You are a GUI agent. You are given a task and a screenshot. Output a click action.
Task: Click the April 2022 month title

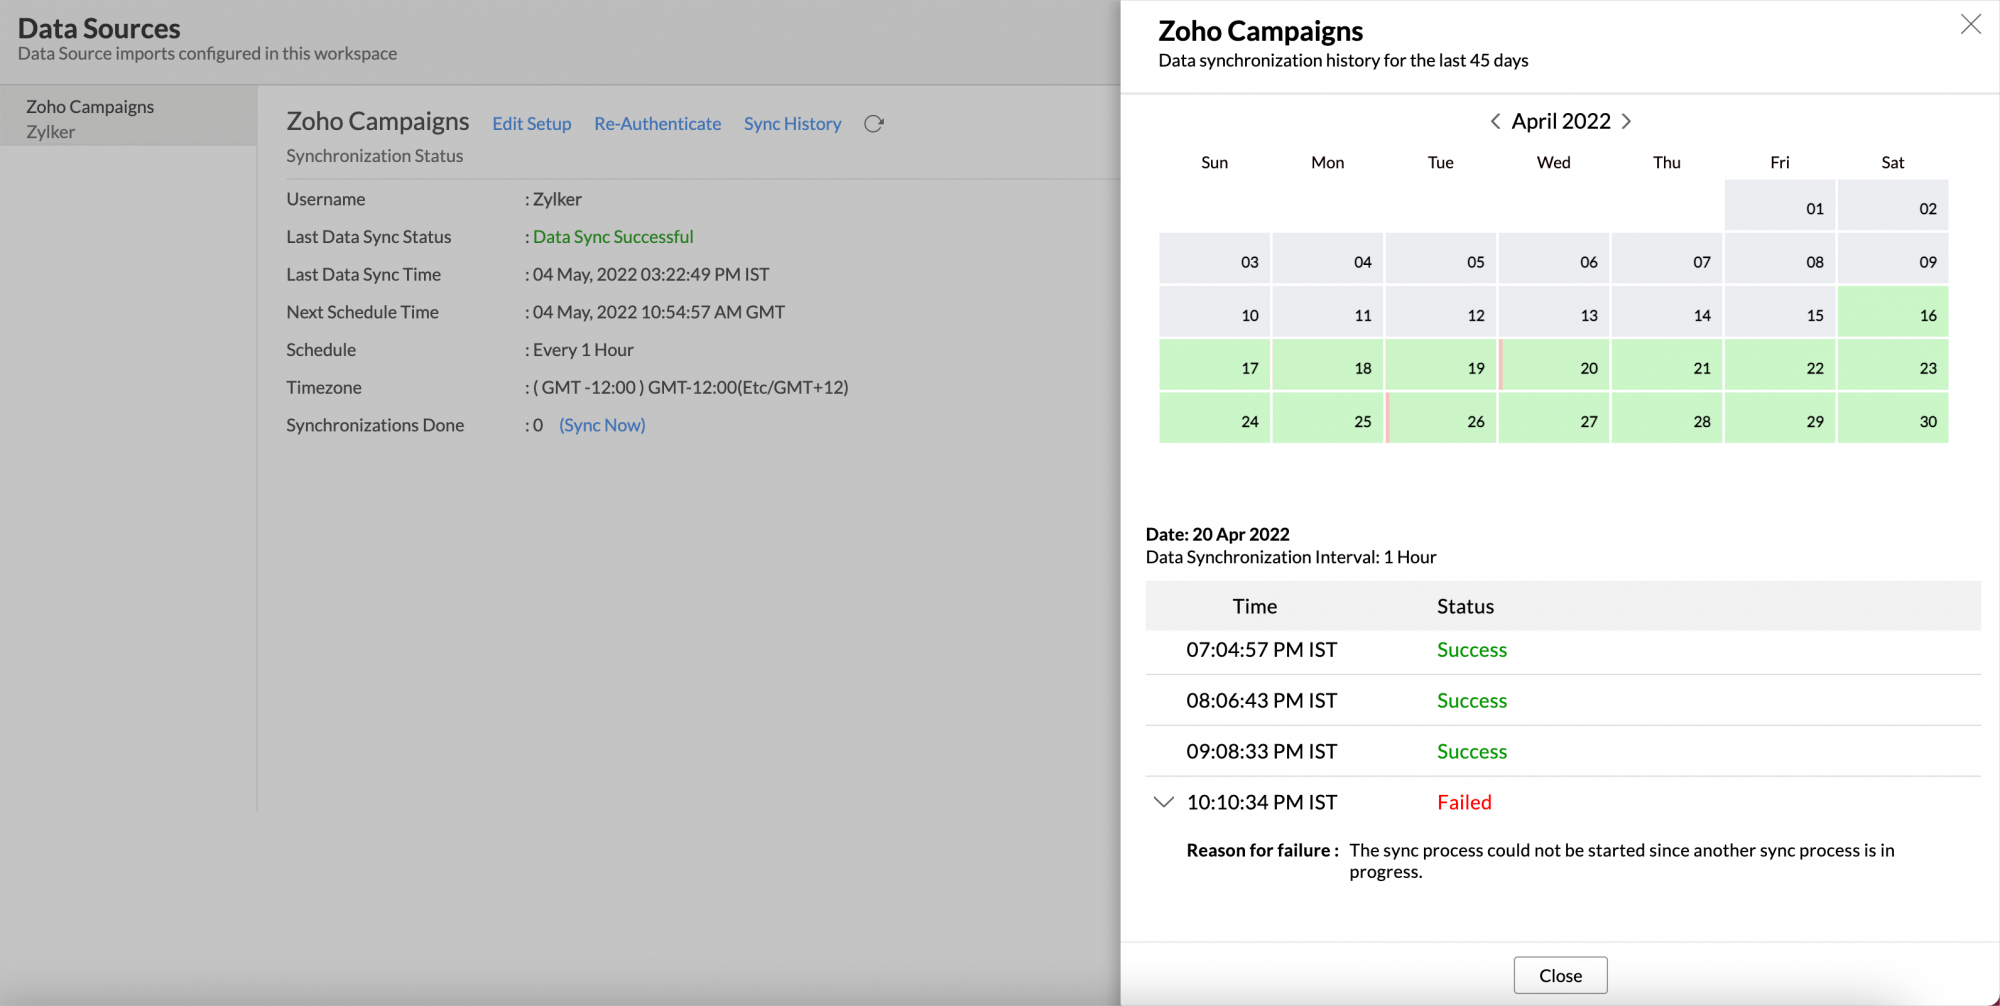pyautogui.click(x=1561, y=121)
